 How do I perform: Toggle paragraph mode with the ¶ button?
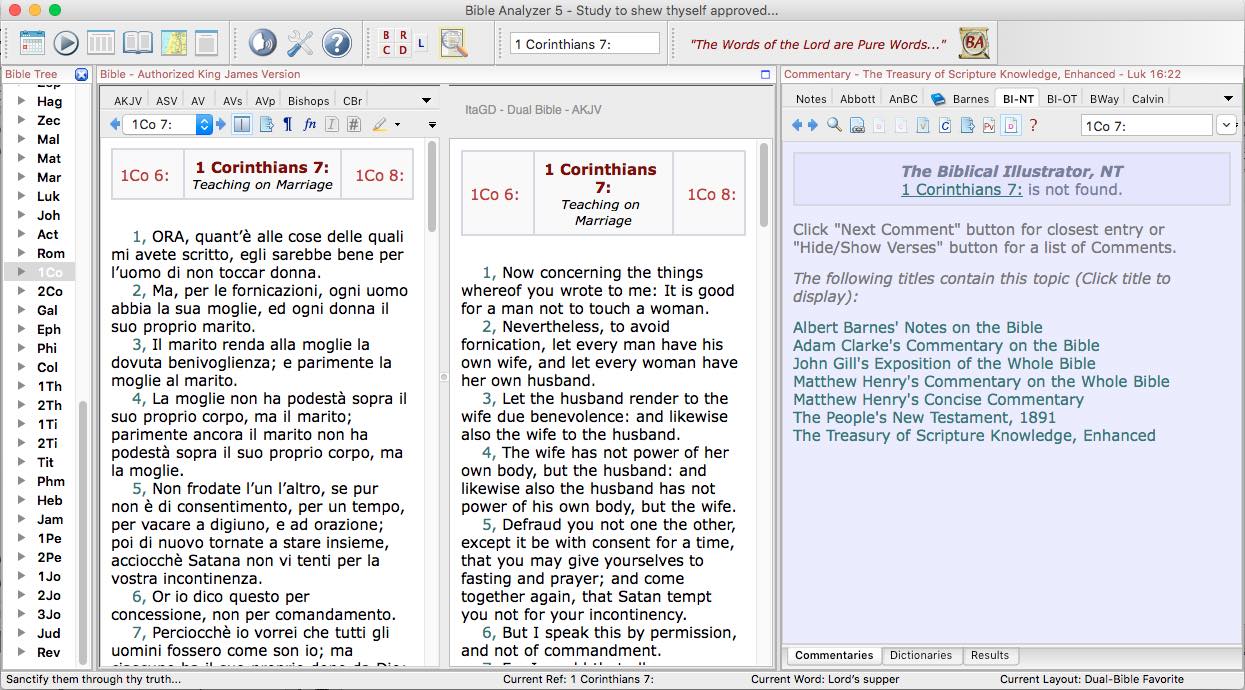pyautogui.click(x=288, y=125)
